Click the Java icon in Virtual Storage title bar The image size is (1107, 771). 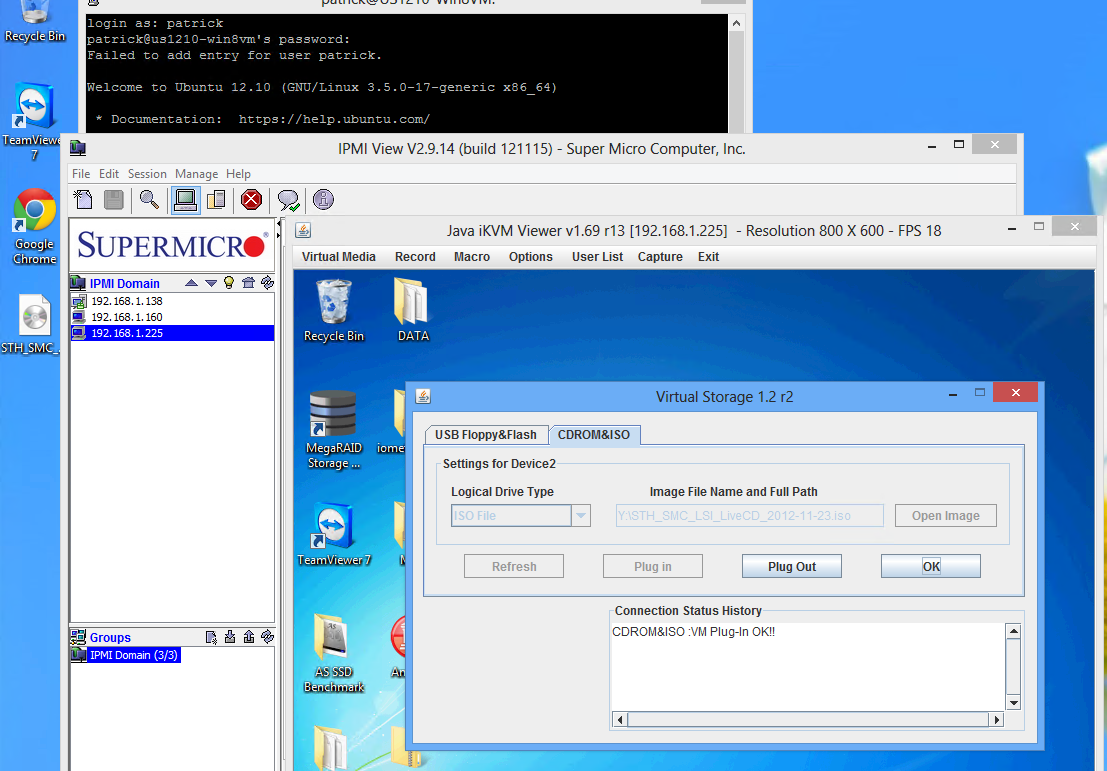[x=423, y=396]
